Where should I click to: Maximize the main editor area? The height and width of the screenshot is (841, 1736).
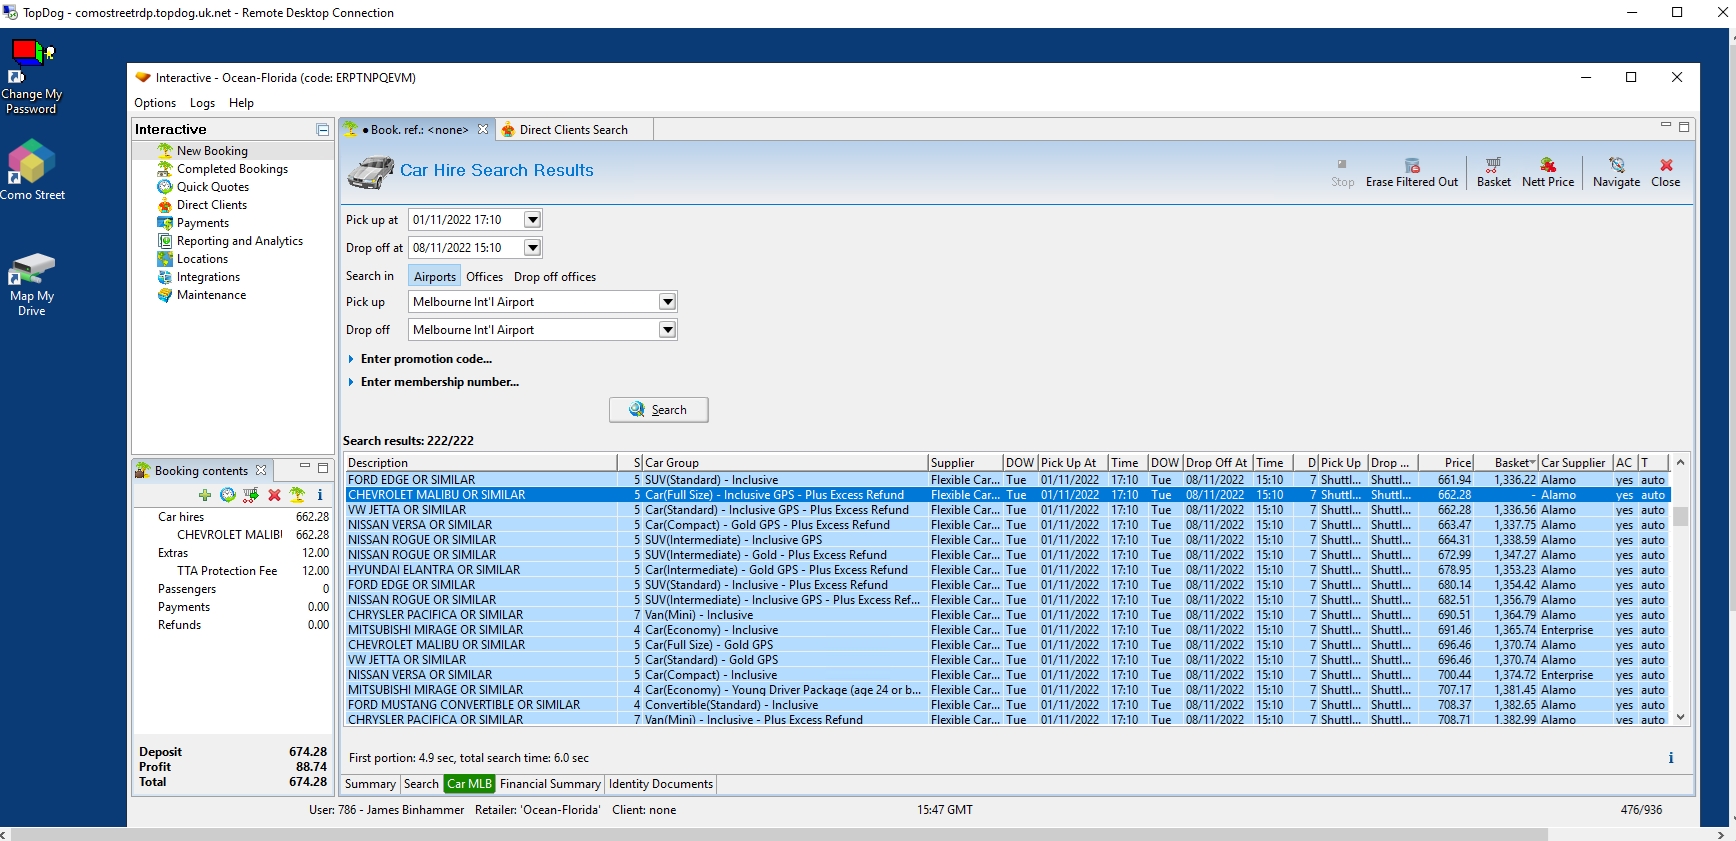point(1684,127)
